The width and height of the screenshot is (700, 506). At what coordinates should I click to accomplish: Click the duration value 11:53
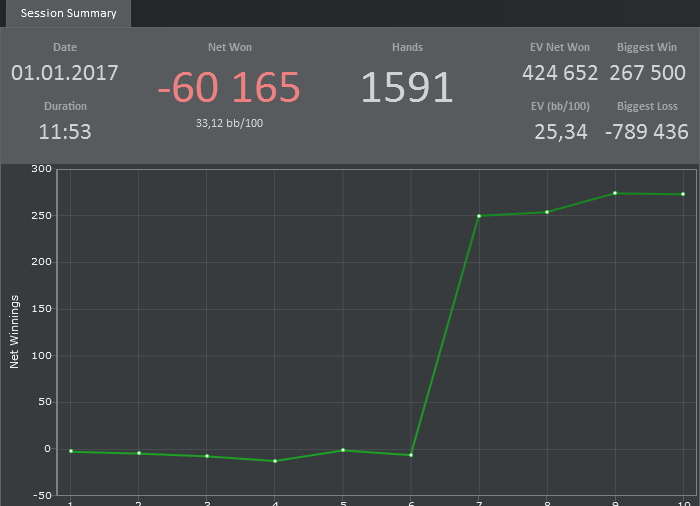point(65,132)
